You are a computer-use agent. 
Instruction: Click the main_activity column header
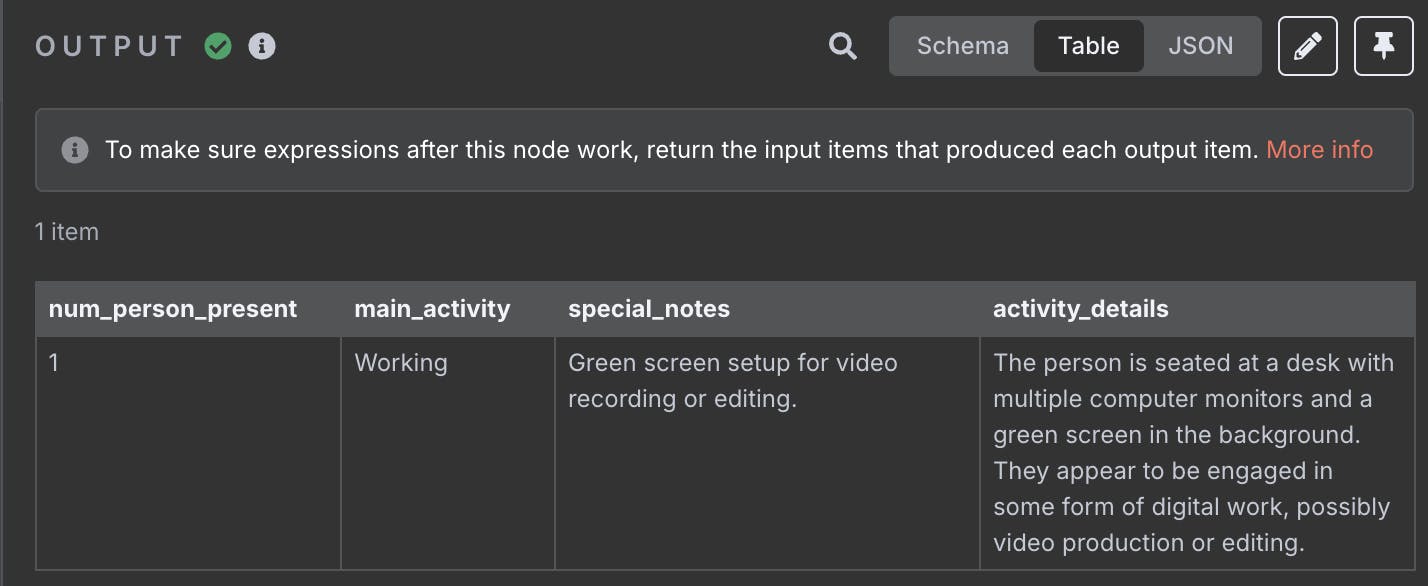click(448, 309)
